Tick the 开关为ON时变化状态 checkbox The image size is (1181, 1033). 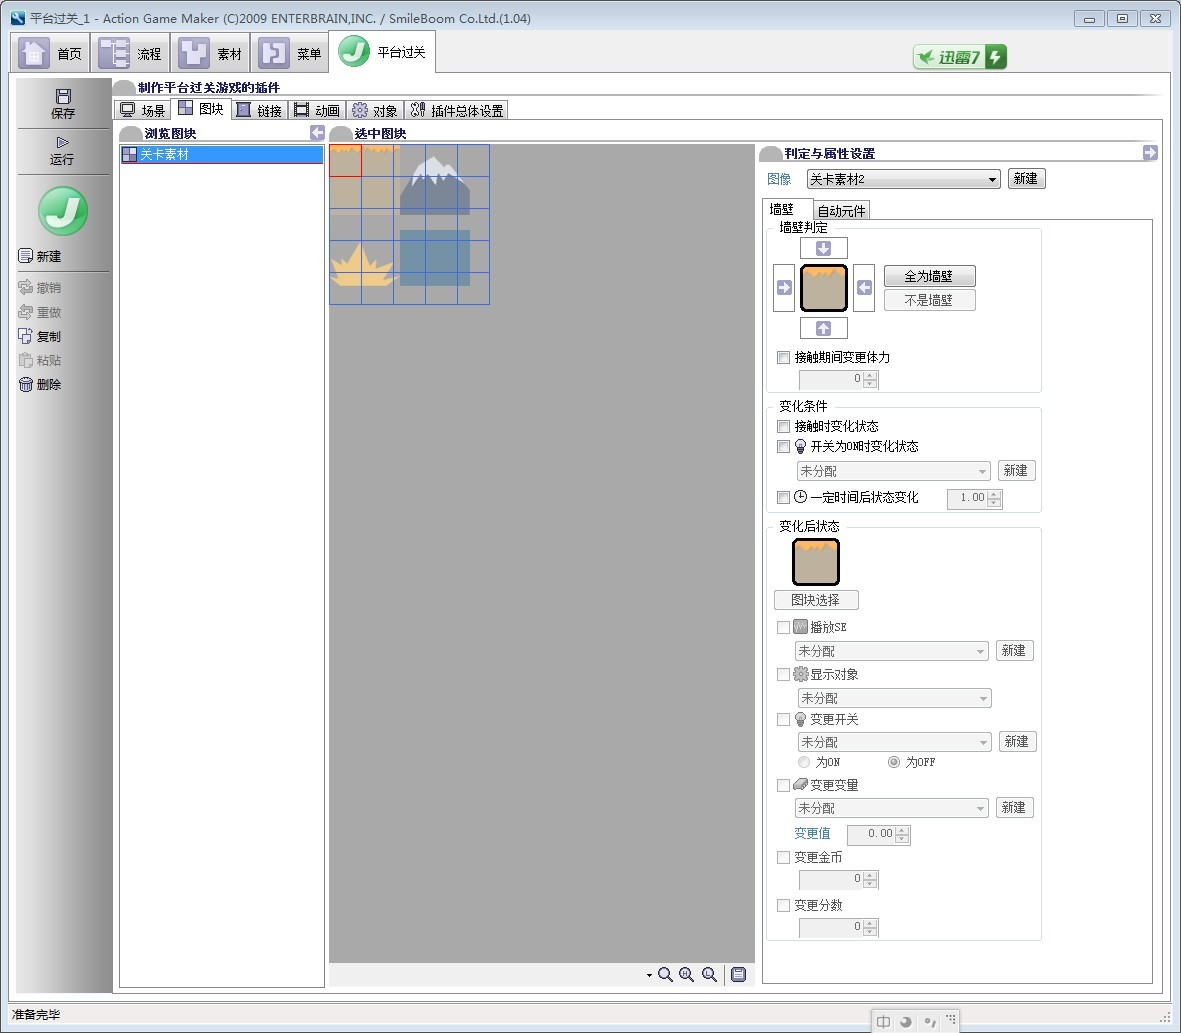point(783,447)
